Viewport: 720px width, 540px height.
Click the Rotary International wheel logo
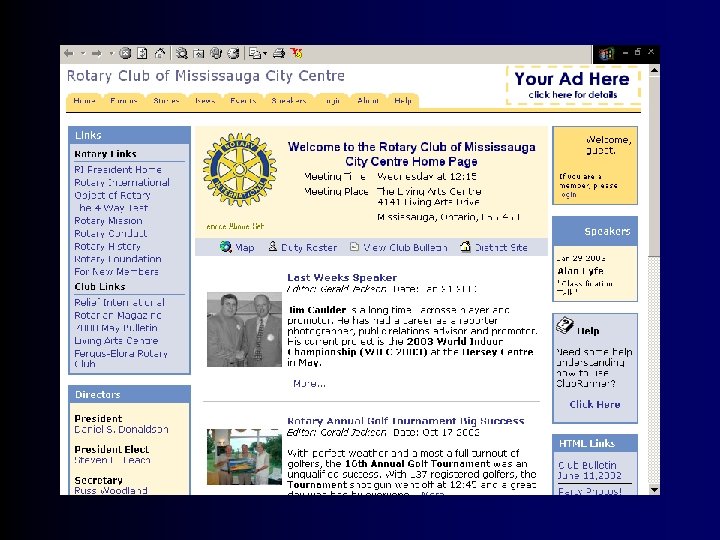click(x=240, y=169)
